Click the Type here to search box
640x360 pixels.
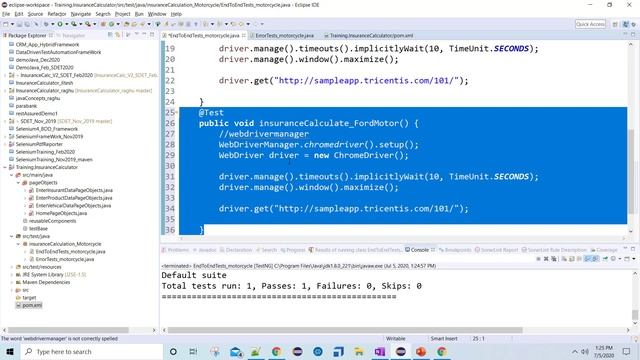[x=91, y=351]
